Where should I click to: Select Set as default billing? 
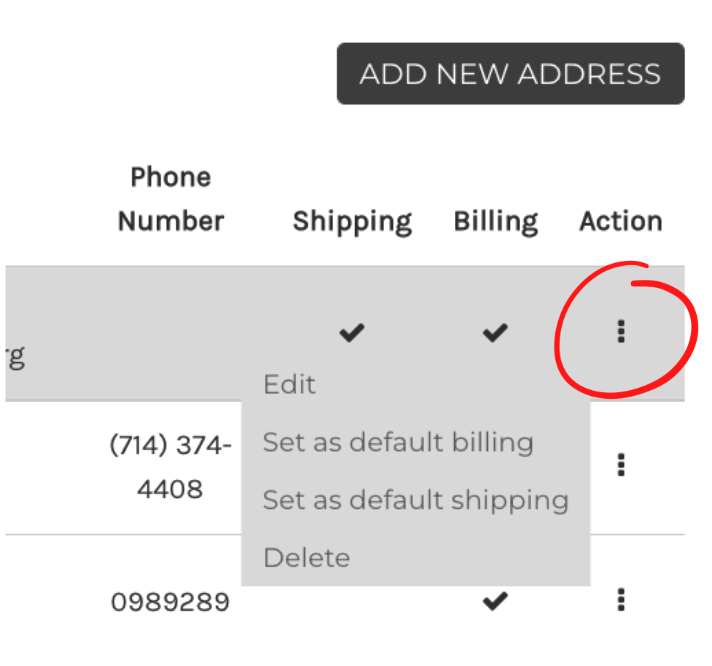tap(398, 443)
